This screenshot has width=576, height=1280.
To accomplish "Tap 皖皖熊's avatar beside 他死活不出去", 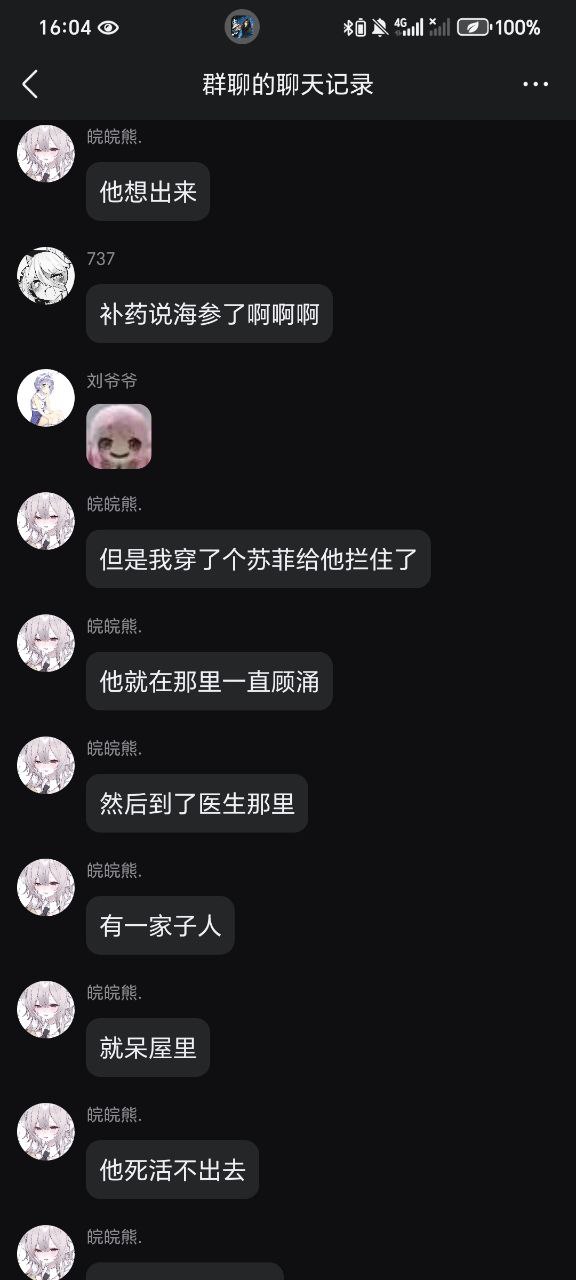I will point(46,1132).
